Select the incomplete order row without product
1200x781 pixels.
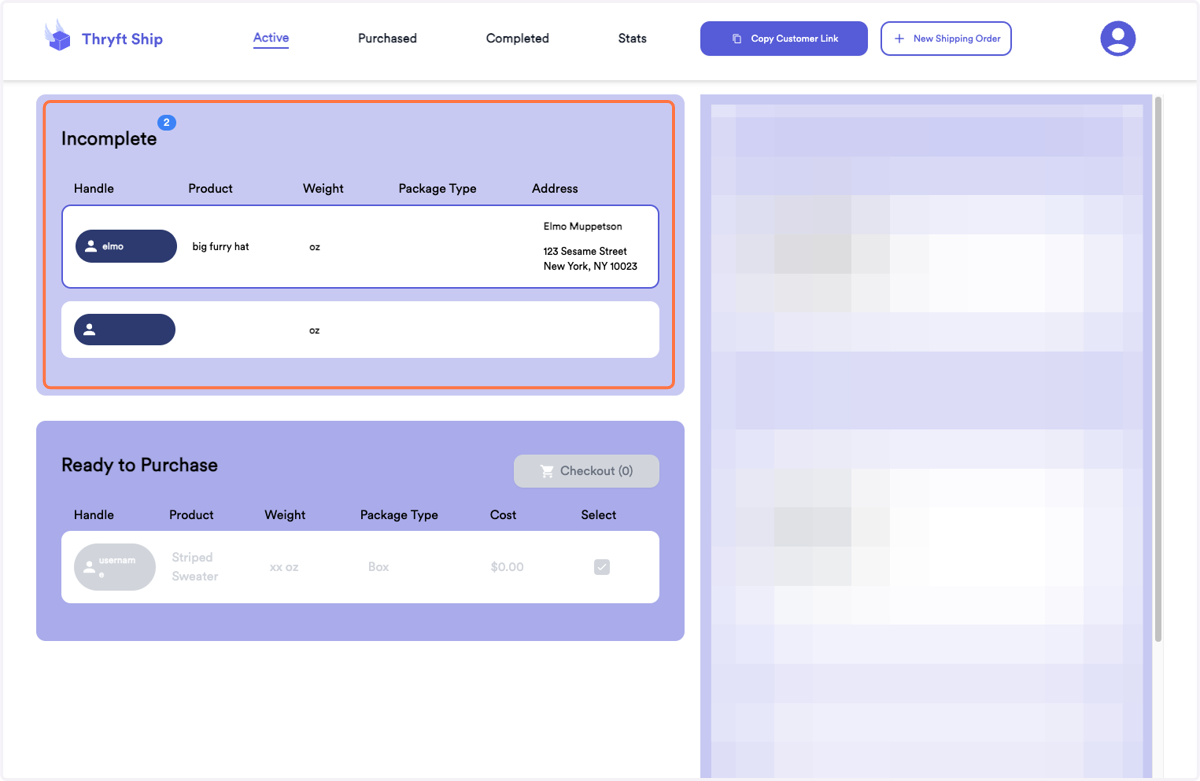360,329
